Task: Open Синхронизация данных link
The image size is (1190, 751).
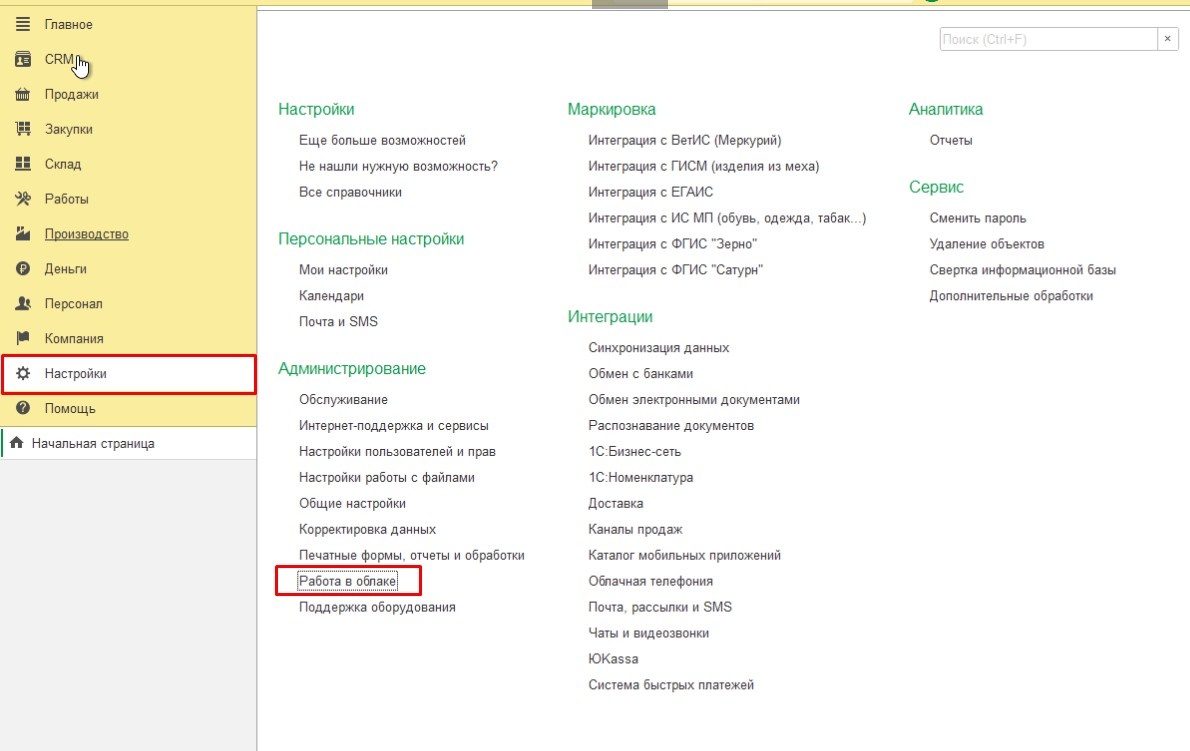Action: coord(659,347)
